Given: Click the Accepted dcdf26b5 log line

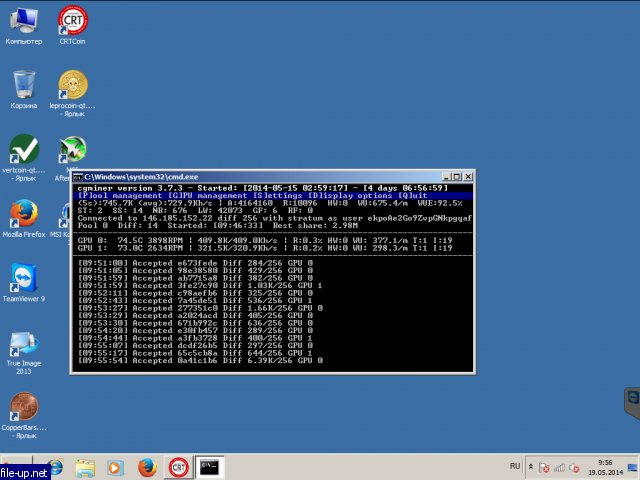Looking at the screenshot, I should [x=196, y=345].
